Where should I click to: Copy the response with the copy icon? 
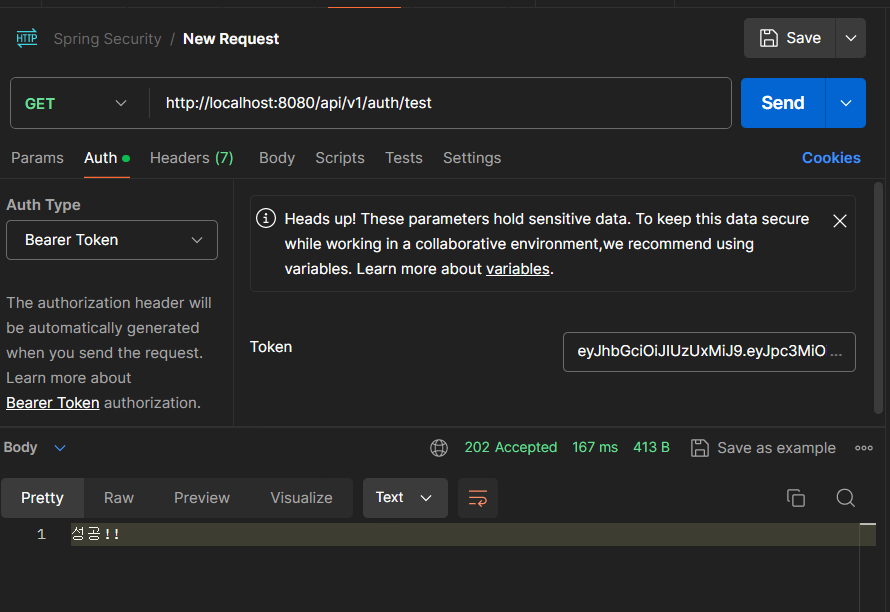click(796, 498)
